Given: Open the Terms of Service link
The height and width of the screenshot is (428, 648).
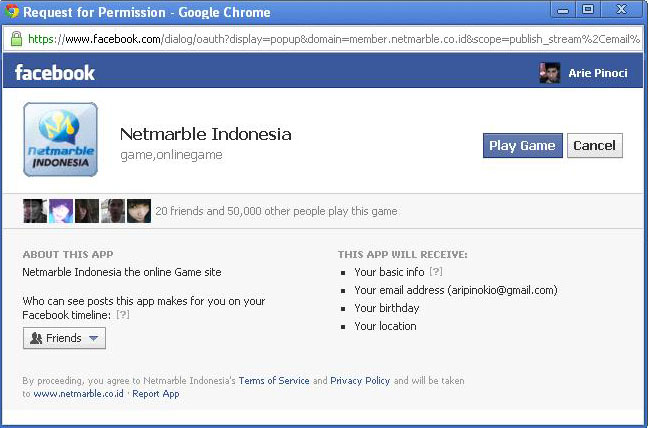Looking at the screenshot, I should (x=274, y=380).
